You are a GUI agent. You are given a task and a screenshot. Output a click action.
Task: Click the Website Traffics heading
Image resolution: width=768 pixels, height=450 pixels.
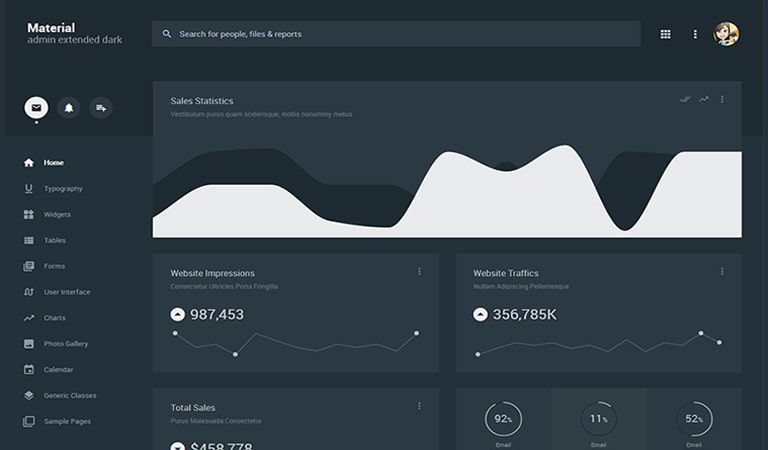point(506,273)
